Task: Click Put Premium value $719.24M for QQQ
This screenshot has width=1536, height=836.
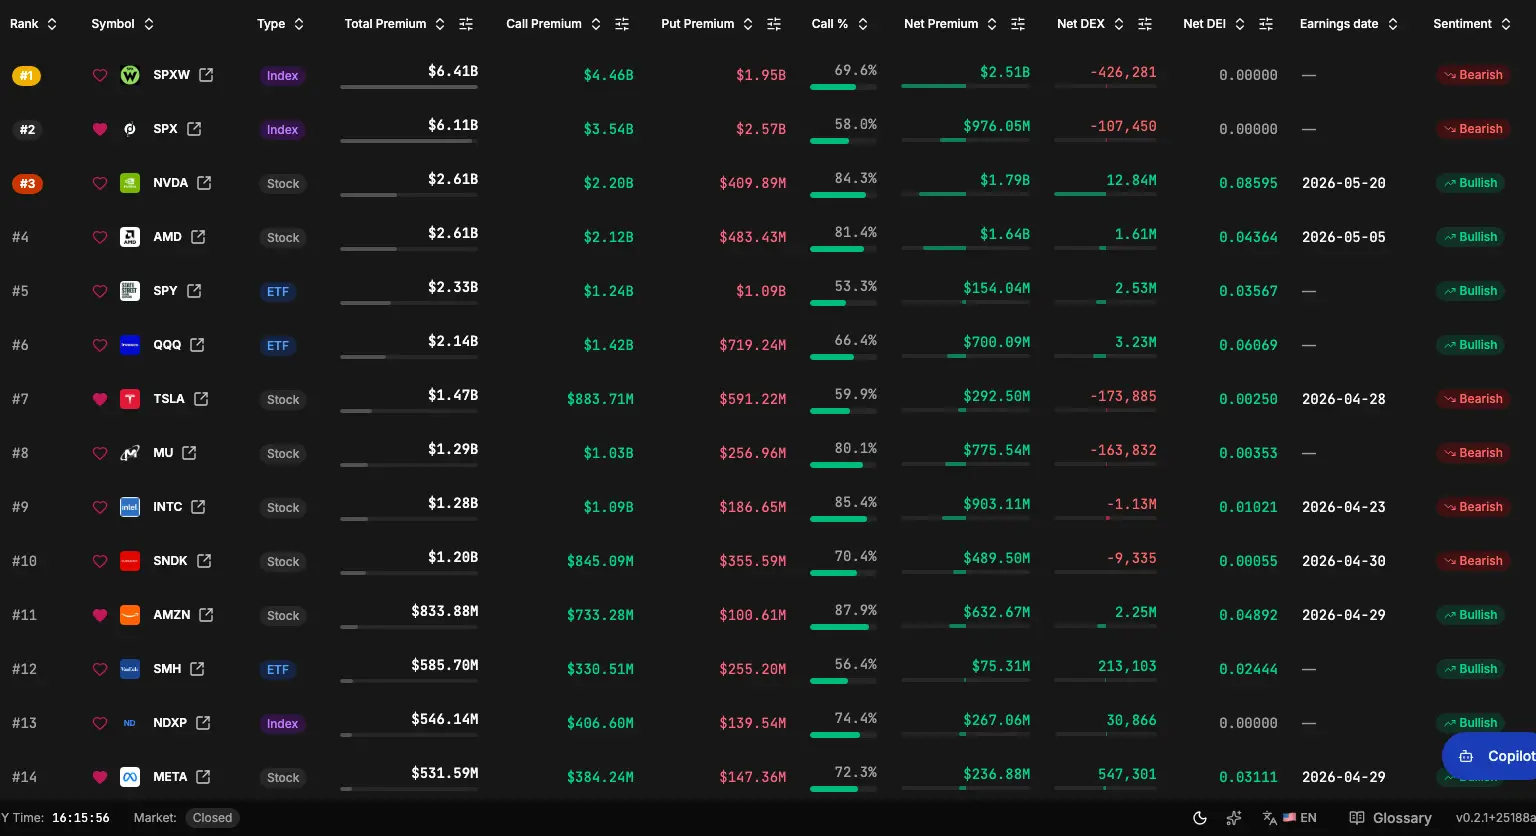Action: tap(753, 345)
